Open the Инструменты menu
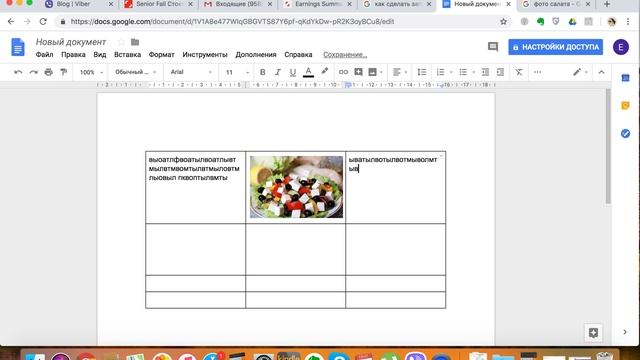 [205, 55]
